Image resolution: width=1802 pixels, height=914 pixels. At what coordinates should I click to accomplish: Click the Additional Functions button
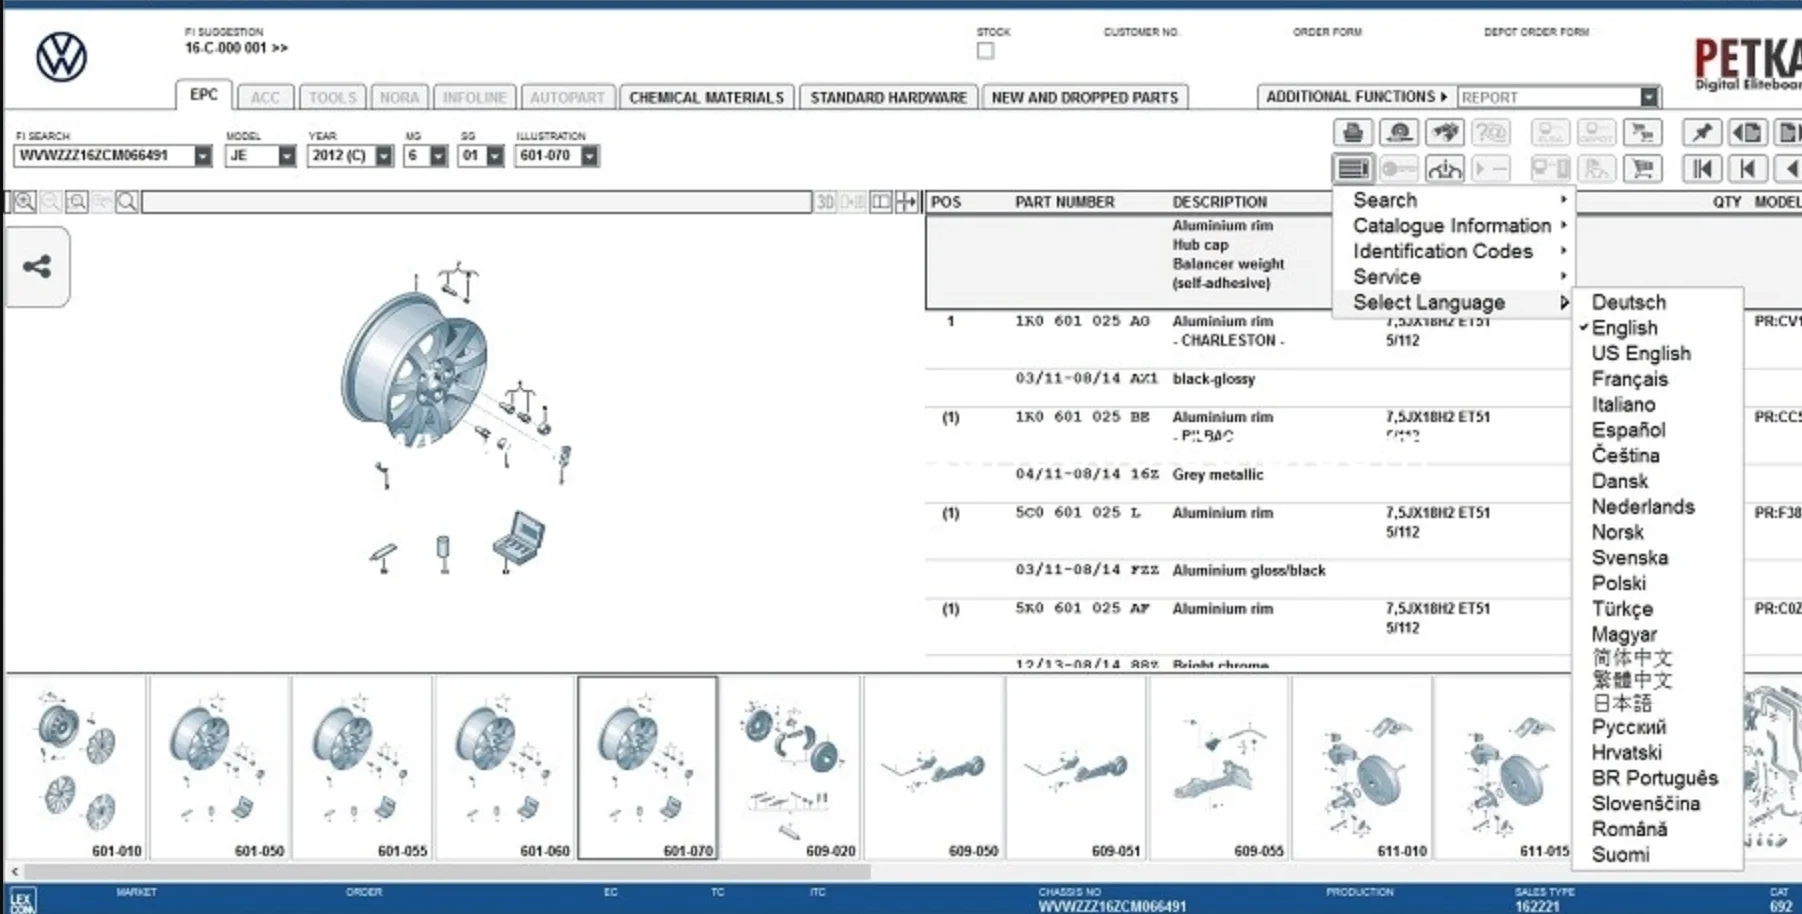(1355, 97)
